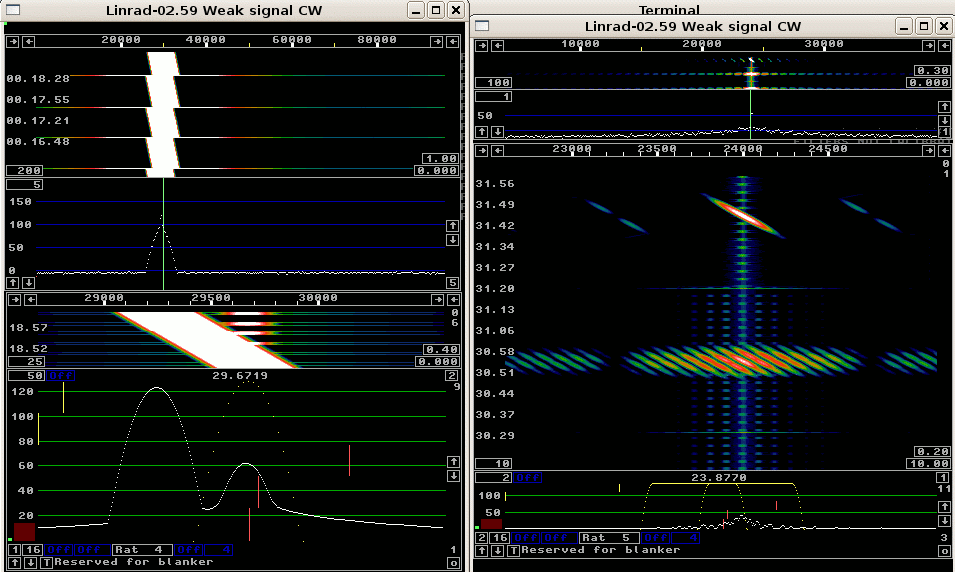Click the right-arrow after 30000 on the left window's scale

[438, 299]
